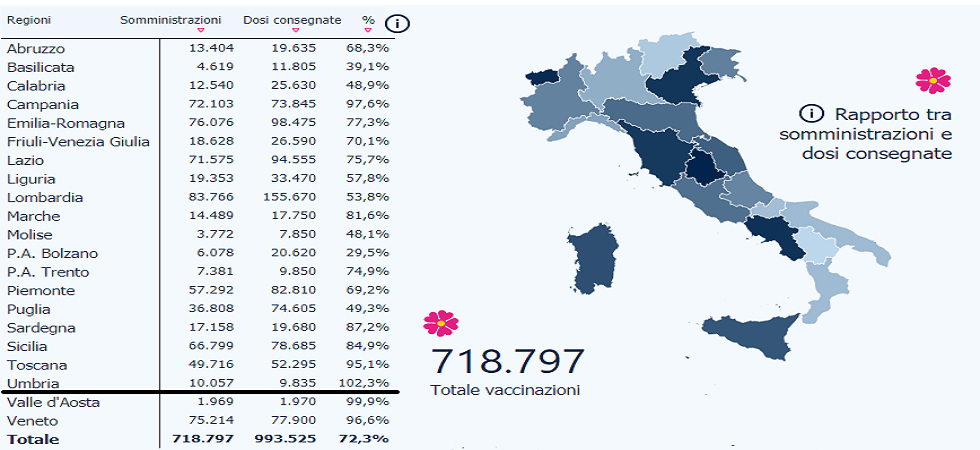Click the pink flower icon above the map legend
Image resolution: width=980 pixels, height=450 pixels.
[932, 81]
